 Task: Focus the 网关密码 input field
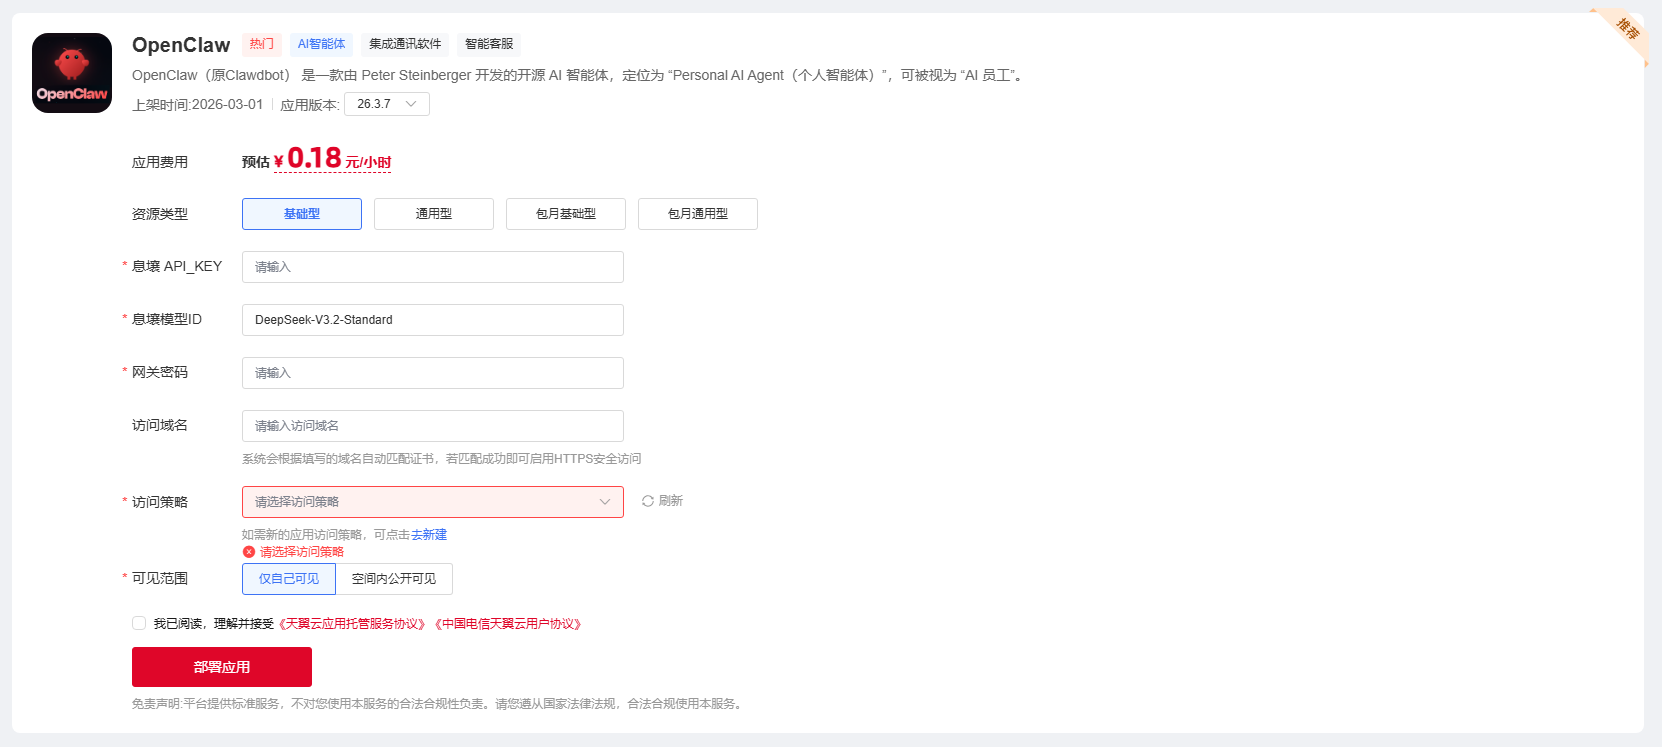click(x=433, y=373)
